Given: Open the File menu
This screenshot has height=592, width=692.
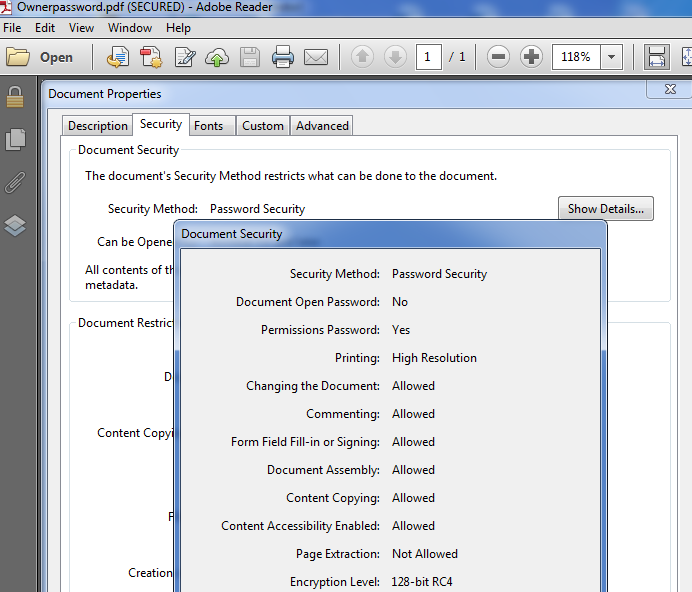Looking at the screenshot, I should coord(12,28).
